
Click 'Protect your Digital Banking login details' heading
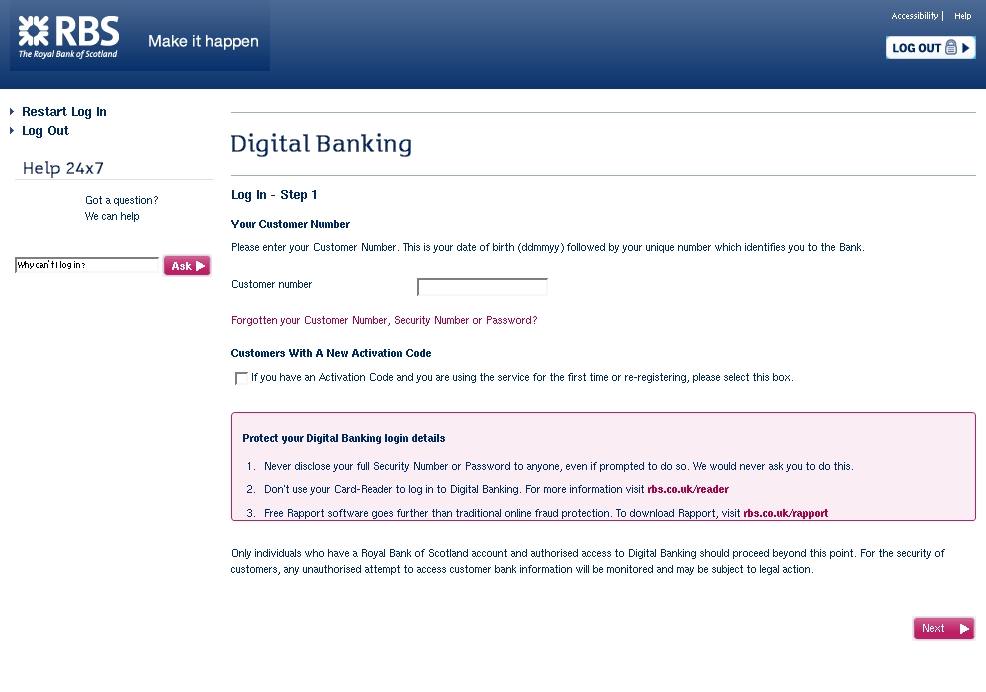343,438
